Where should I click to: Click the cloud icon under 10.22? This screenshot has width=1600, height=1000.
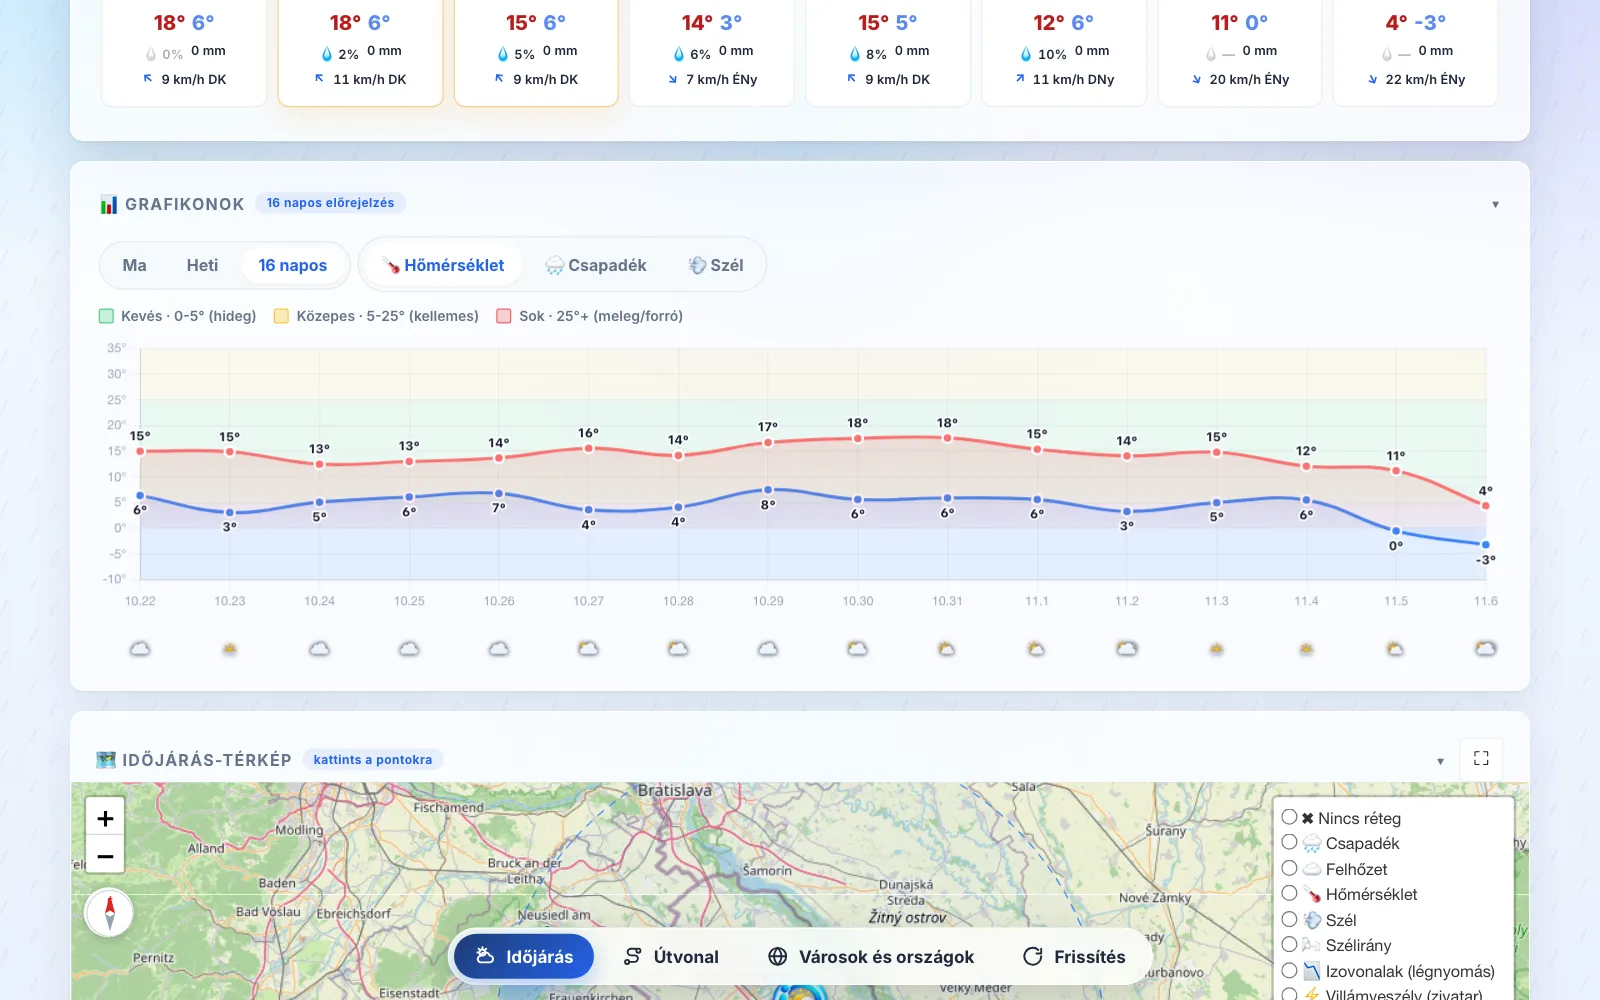(x=140, y=649)
